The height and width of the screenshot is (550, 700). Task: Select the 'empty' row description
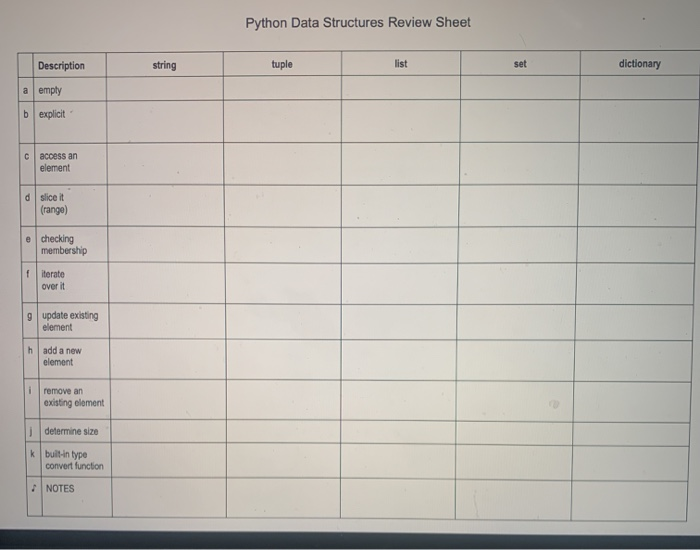[50, 90]
